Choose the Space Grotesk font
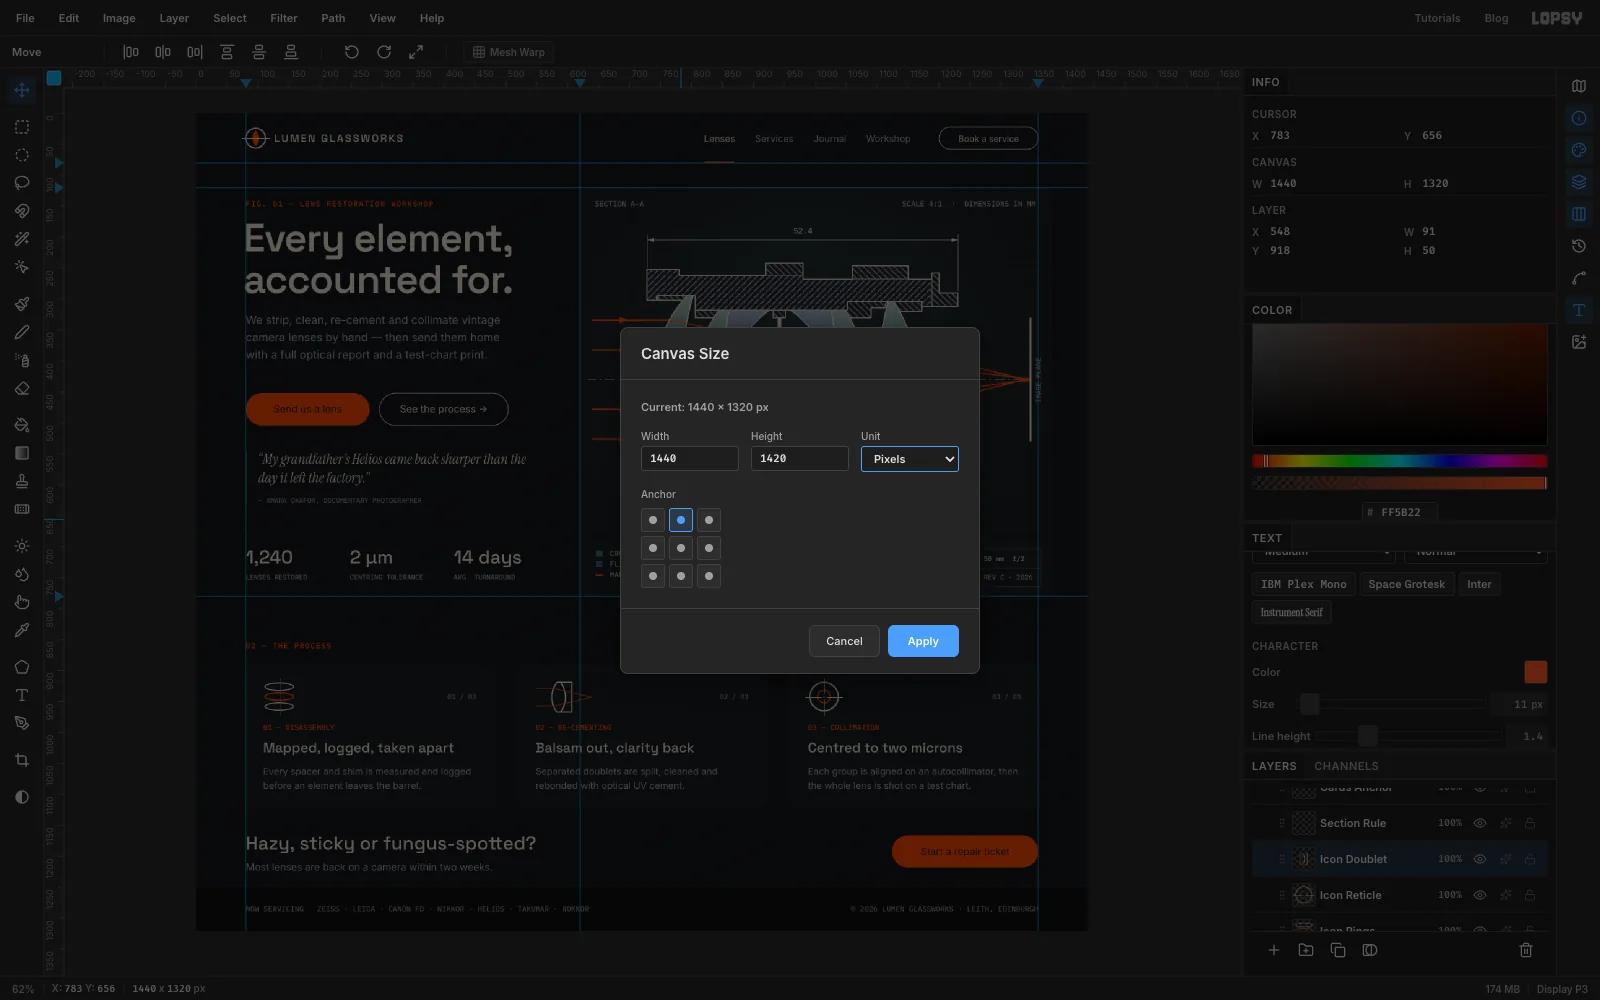 1406,584
